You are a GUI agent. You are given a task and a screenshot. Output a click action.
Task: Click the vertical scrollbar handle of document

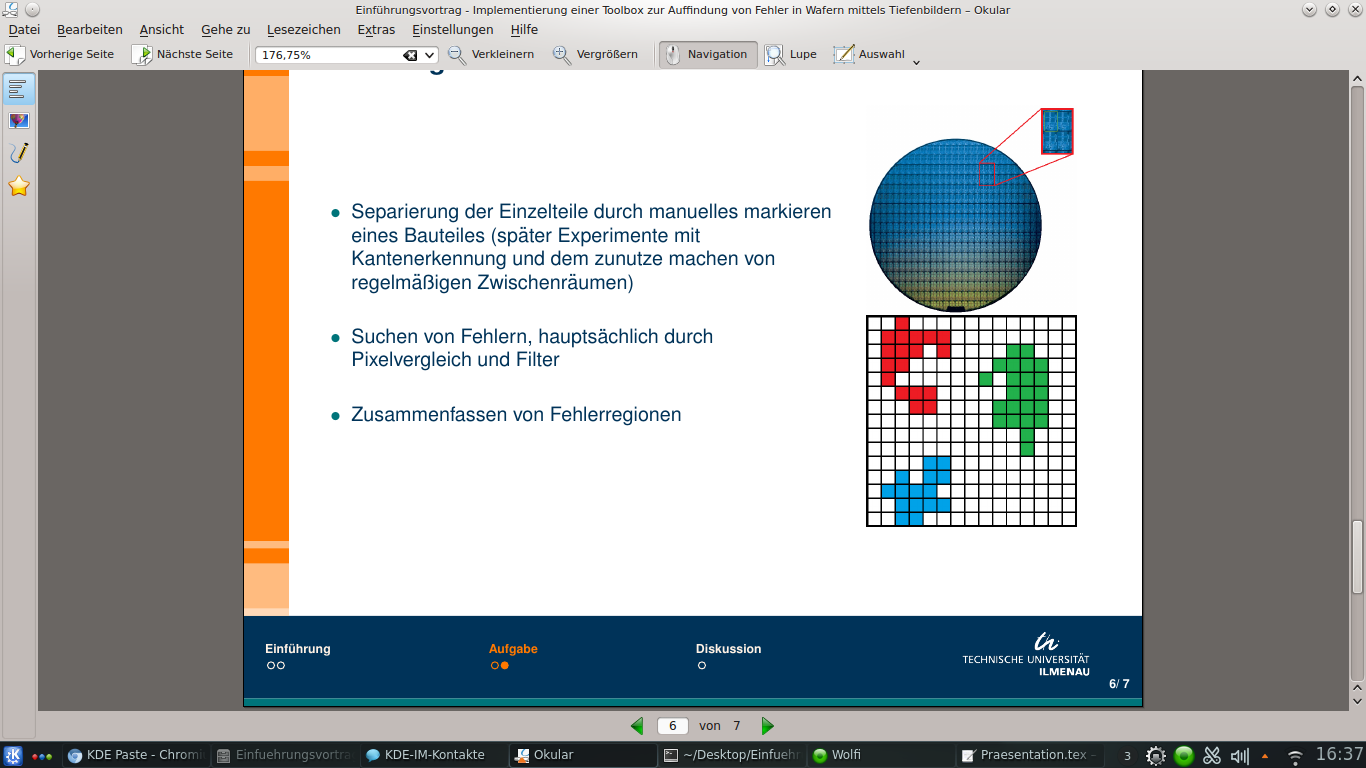pos(1358,557)
